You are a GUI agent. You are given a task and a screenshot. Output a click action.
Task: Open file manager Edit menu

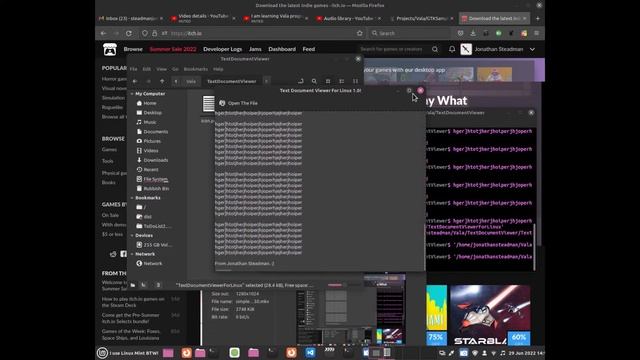[147, 69]
